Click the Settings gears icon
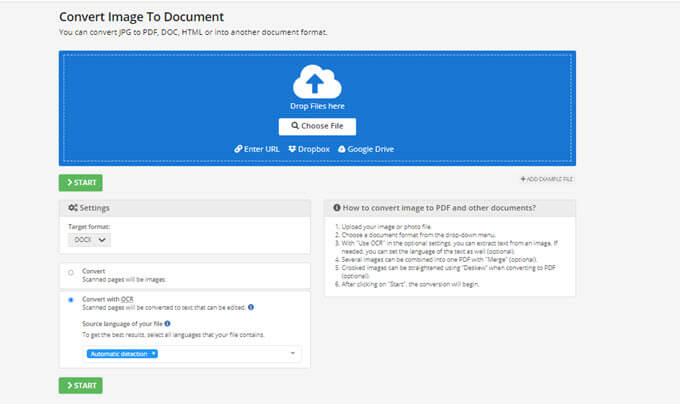The image size is (680, 404). [x=72, y=208]
